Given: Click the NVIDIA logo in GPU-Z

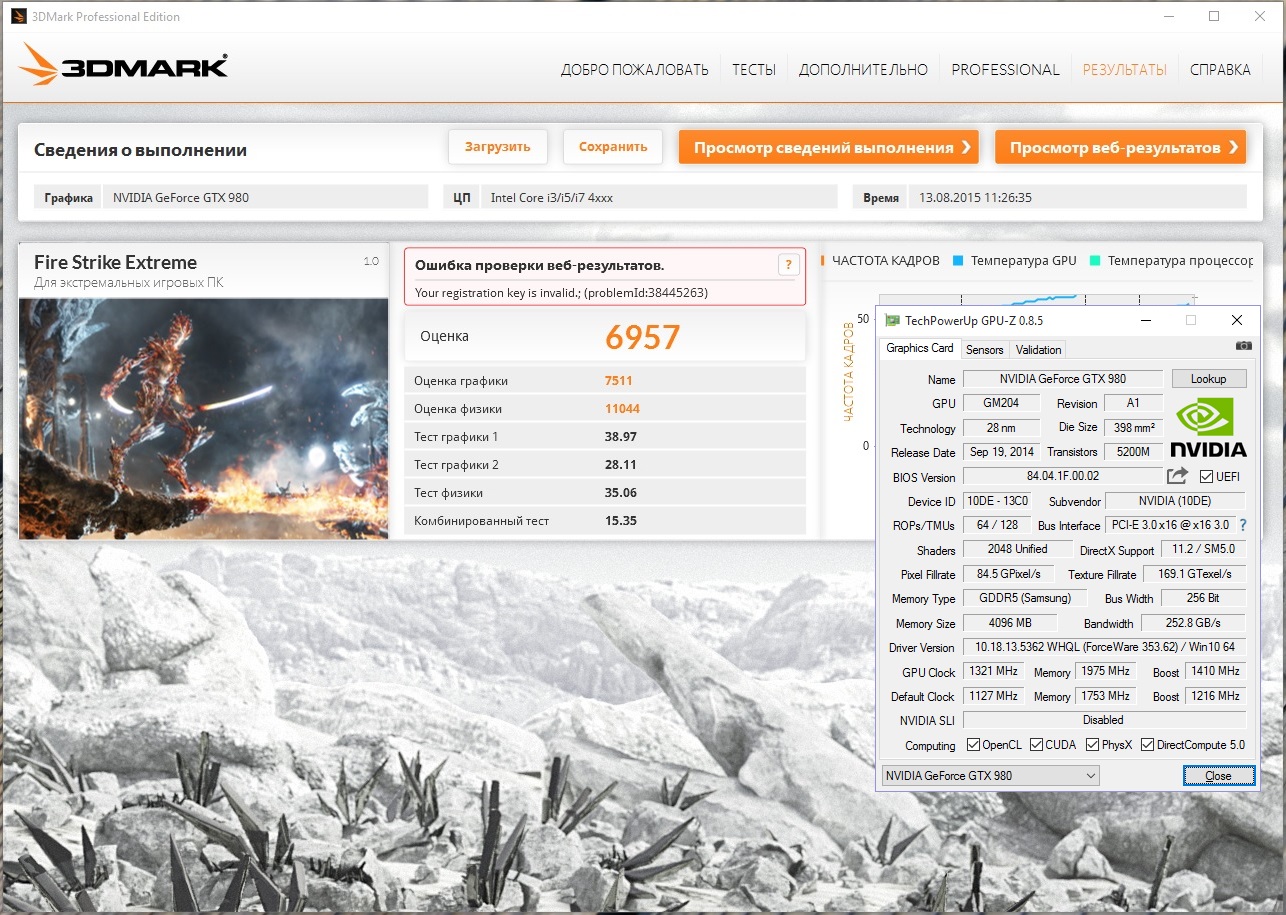Looking at the screenshot, I should [x=1208, y=427].
